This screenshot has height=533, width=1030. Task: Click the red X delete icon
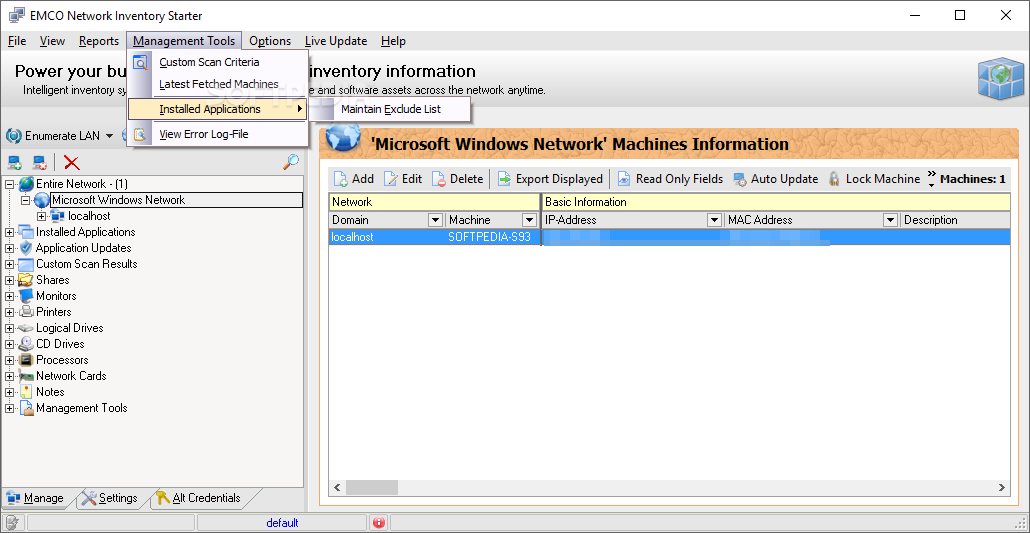72,162
